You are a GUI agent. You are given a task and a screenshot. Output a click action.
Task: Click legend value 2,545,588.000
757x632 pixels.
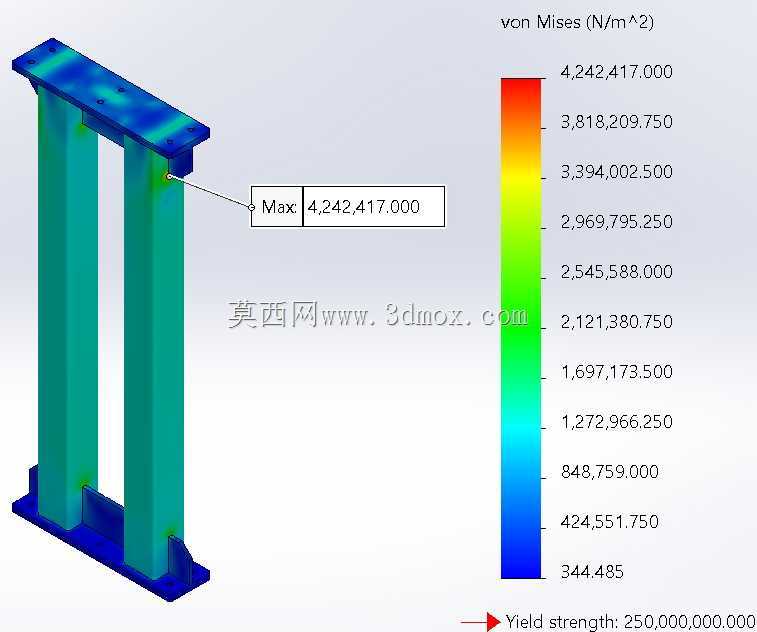617,272
